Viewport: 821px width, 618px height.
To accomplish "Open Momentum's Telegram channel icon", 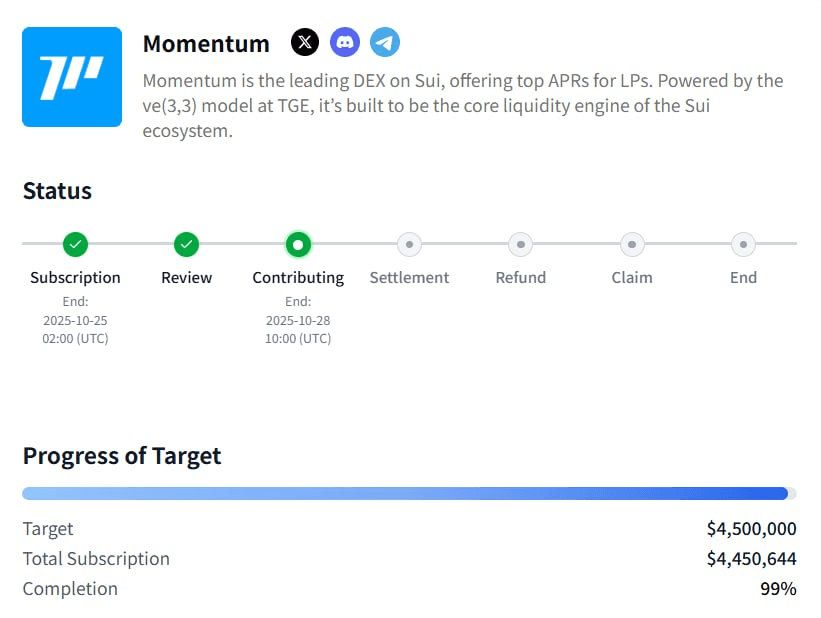I will pyautogui.click(x=385, y=42).
